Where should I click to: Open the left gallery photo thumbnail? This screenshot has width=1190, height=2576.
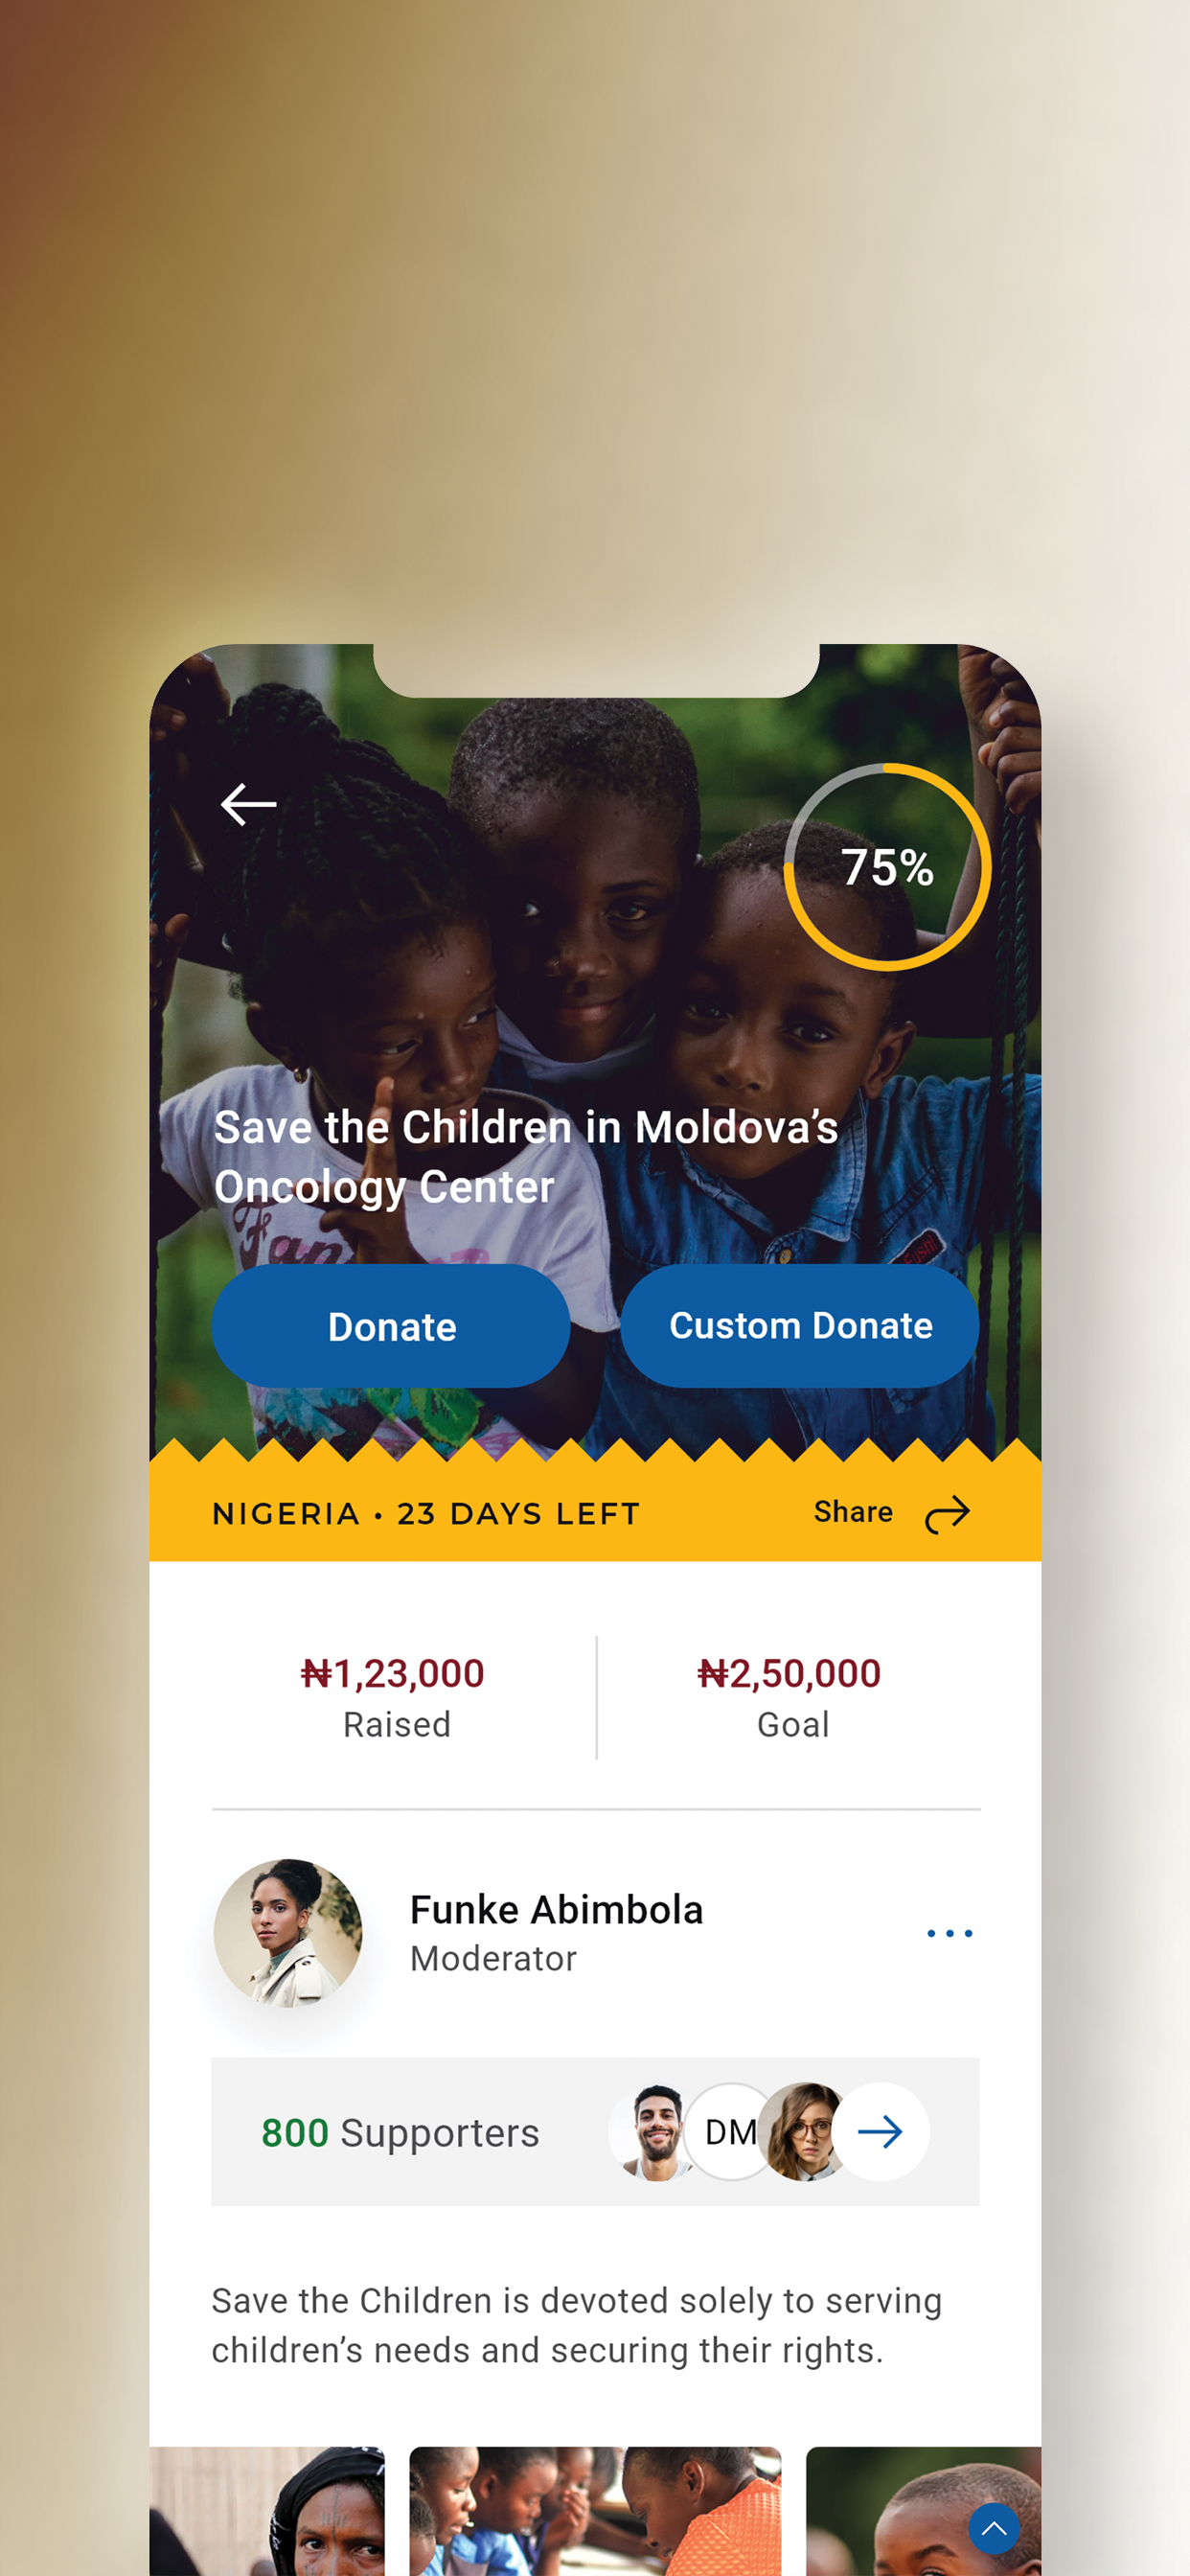[267, 2510]
